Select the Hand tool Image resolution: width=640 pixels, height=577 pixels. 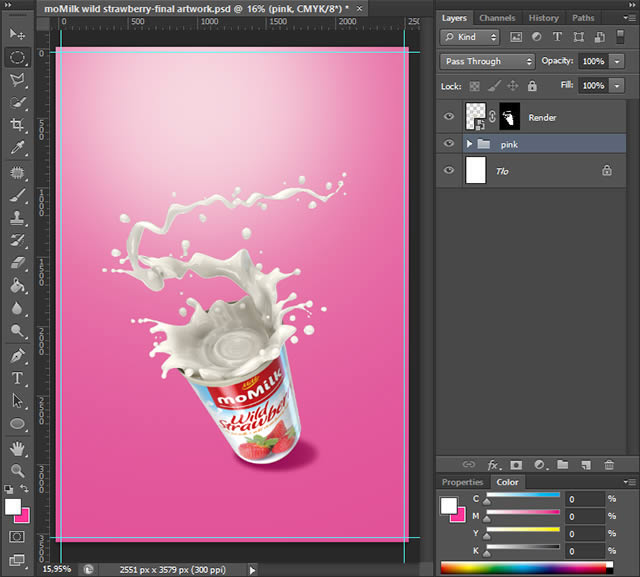[x=17, y=449]
